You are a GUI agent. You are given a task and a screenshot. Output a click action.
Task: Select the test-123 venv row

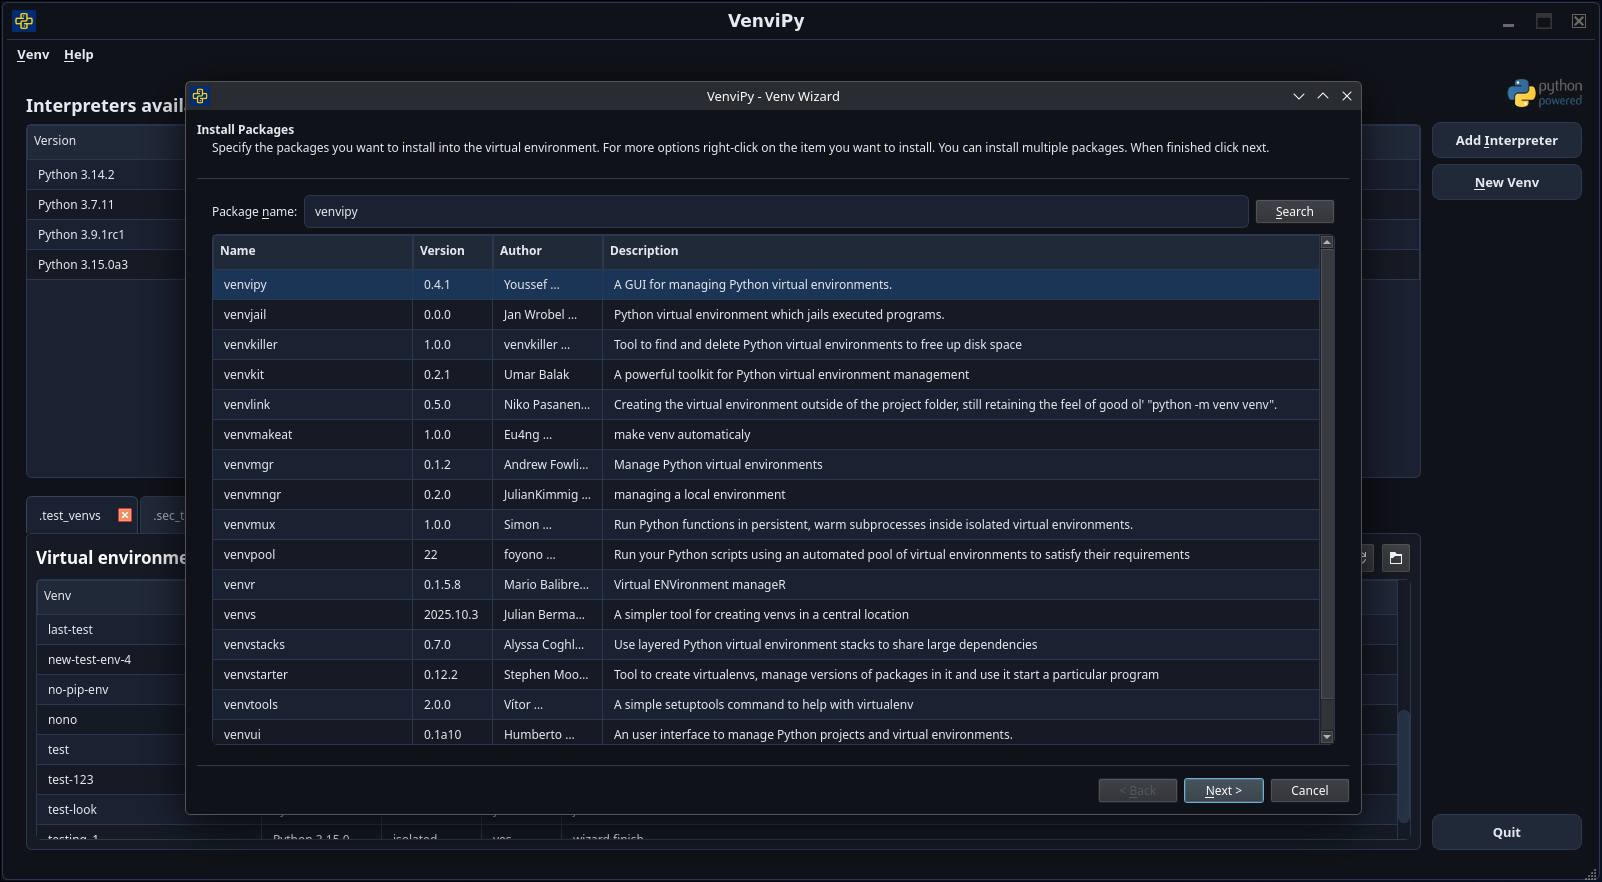111,780
